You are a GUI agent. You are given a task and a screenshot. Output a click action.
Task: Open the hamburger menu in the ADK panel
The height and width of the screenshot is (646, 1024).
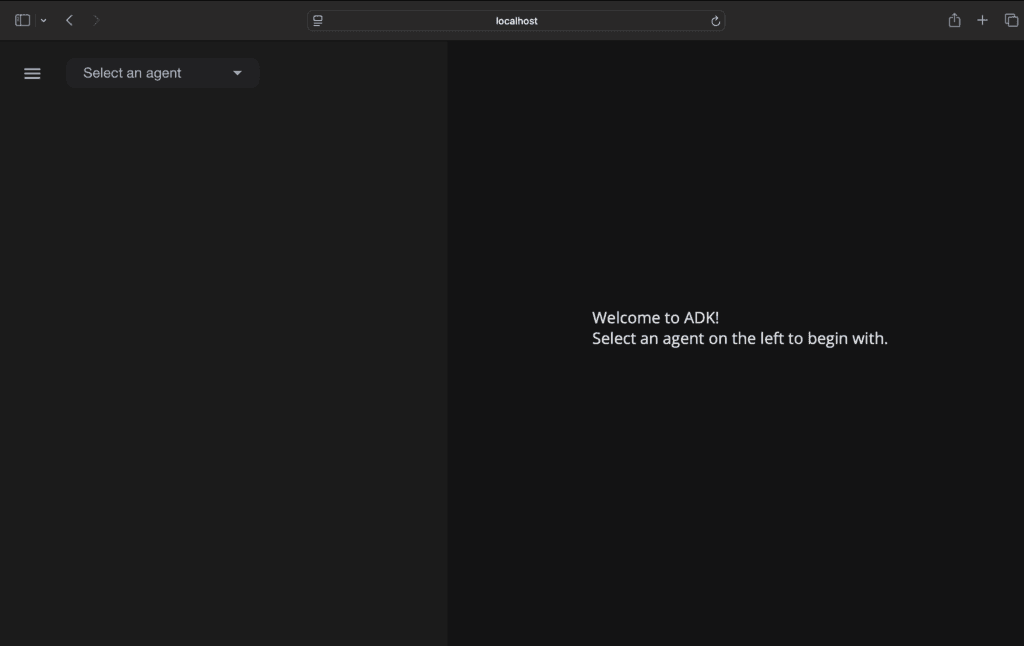[x=32, y=73]
